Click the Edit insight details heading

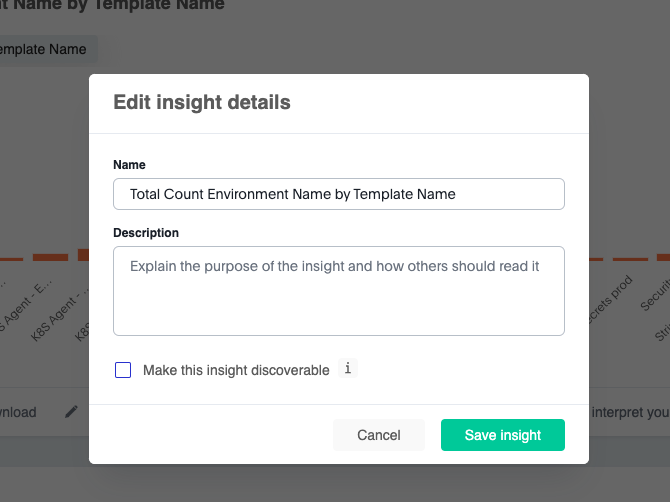[x=202, y=103]
